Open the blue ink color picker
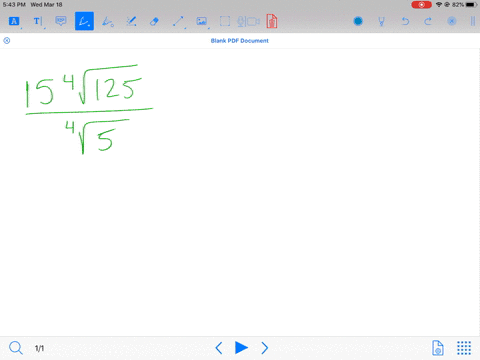 click(x=358, y=21)
